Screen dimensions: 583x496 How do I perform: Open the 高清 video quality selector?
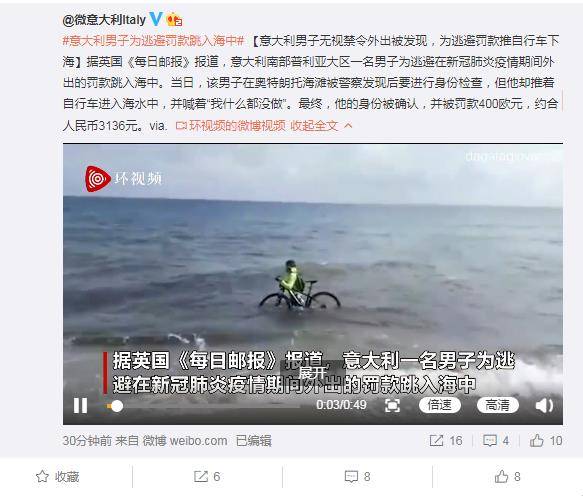click(x=497, y=405)
